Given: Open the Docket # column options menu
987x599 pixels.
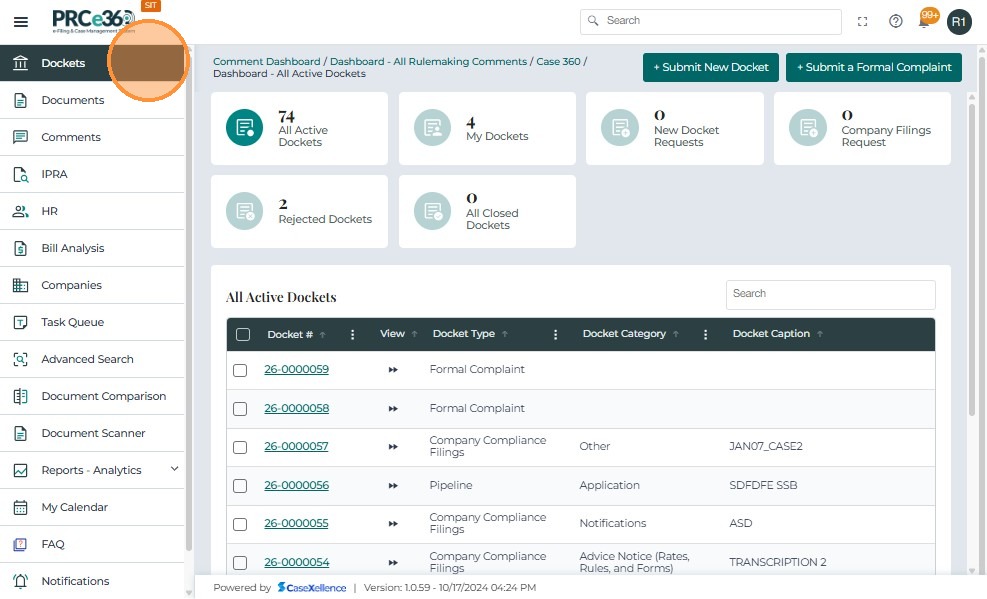Looking at the screenshot, I should 352,335.
